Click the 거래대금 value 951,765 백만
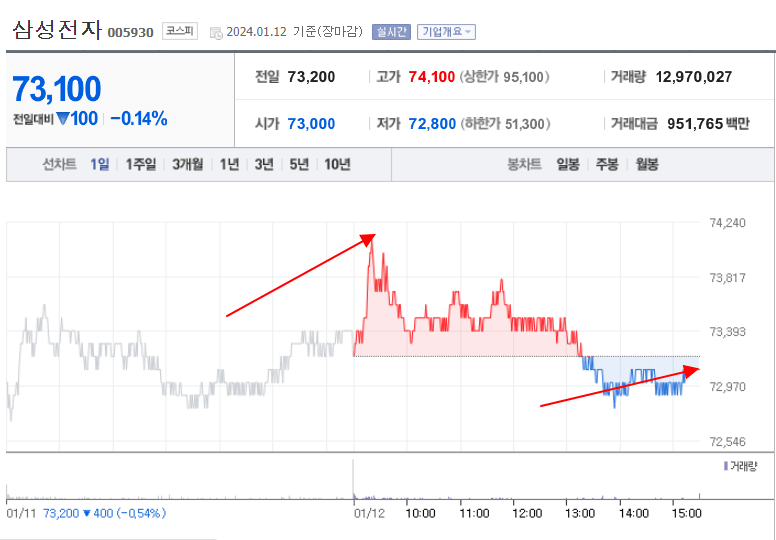776x540 pixels. coord(708,124)
